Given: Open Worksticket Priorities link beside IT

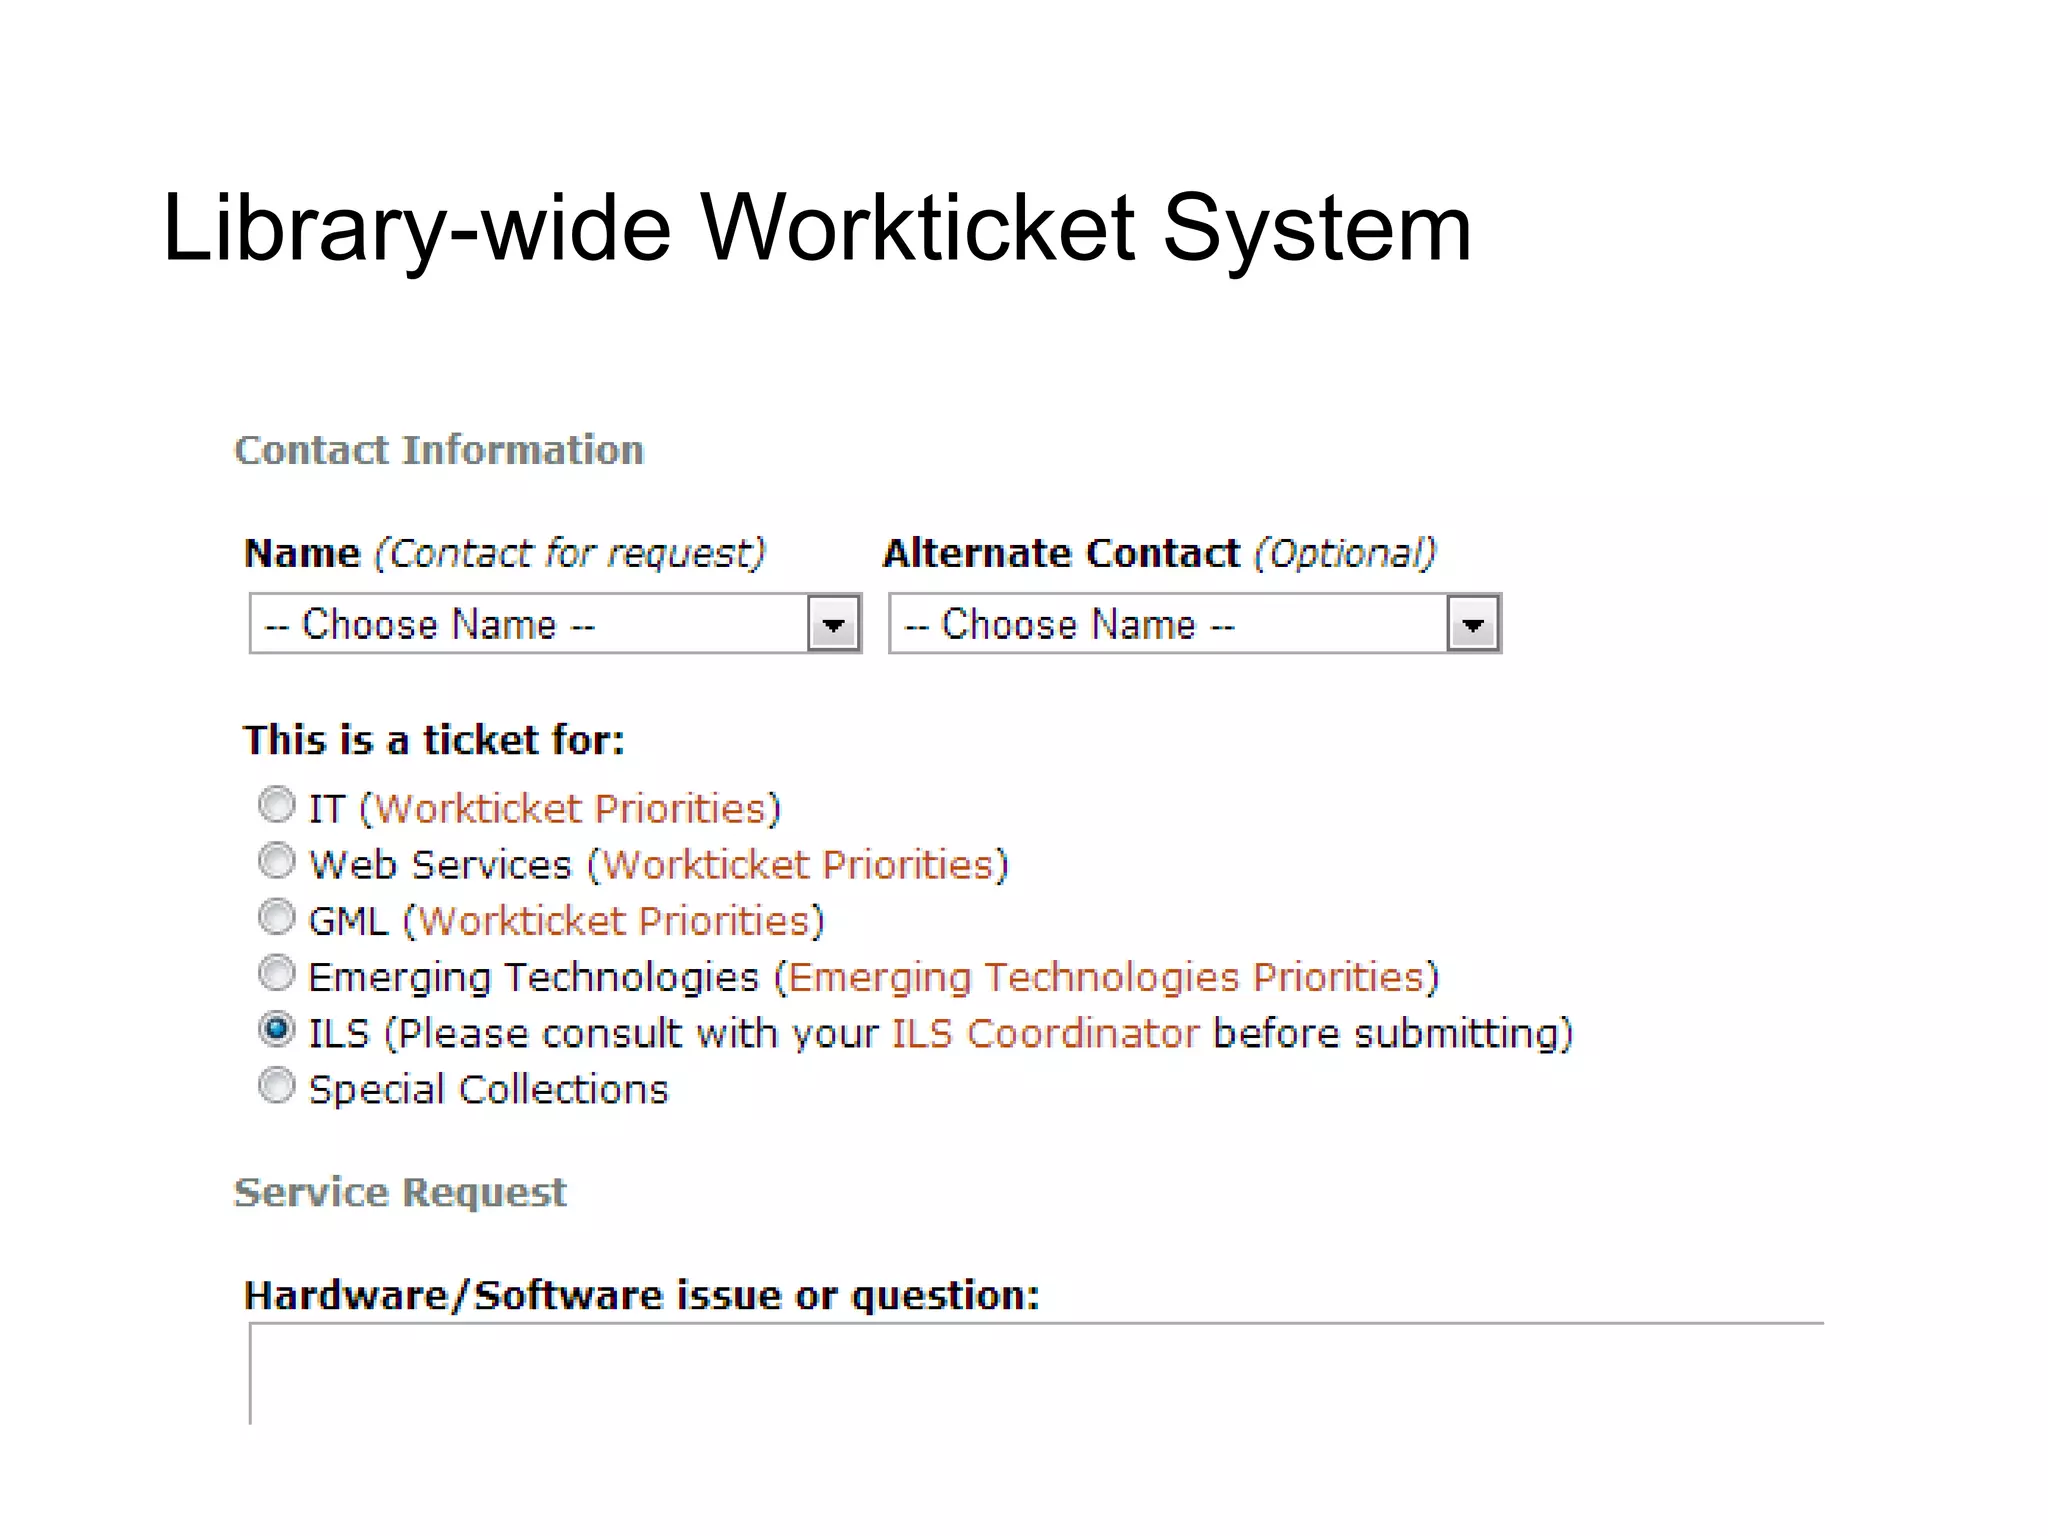Looking at the screenshot, I should coord(570,809).
